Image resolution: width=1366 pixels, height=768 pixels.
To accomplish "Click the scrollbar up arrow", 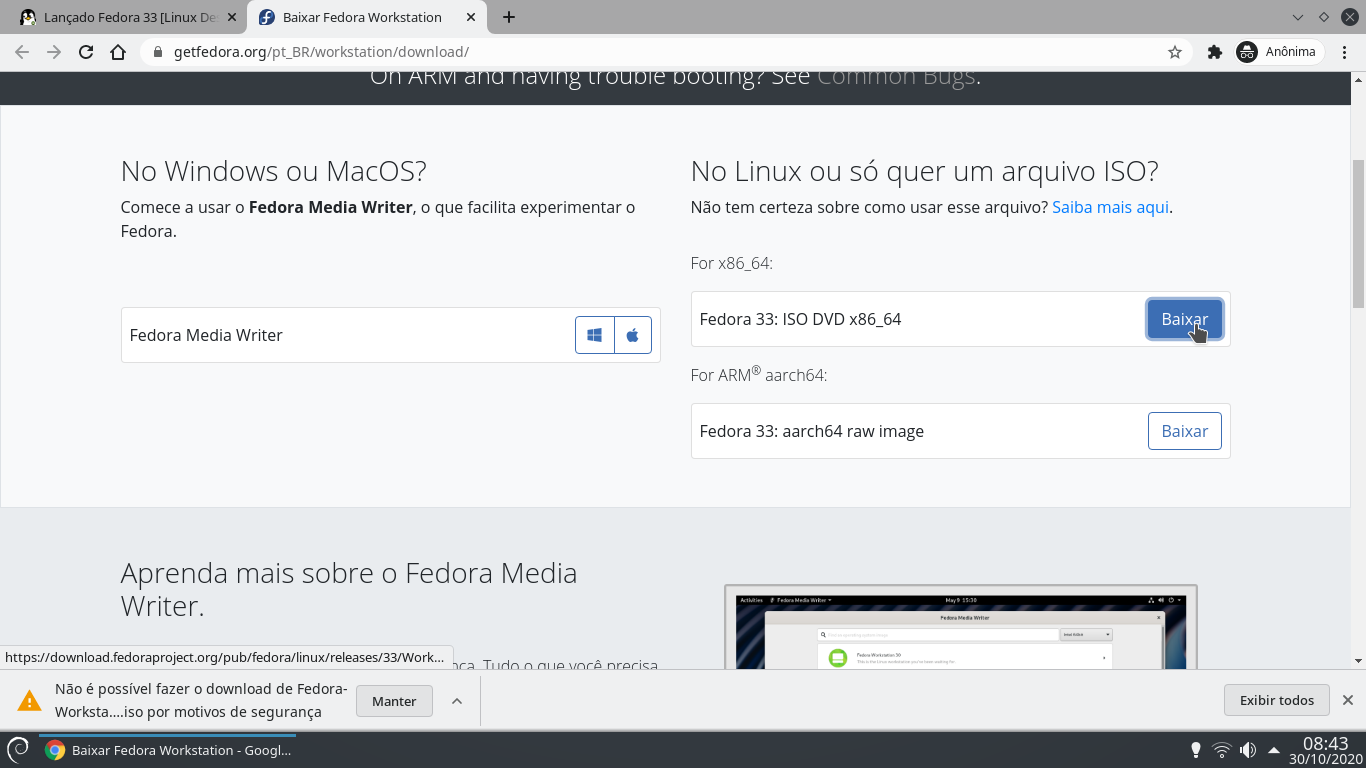I will (1358, 79).
